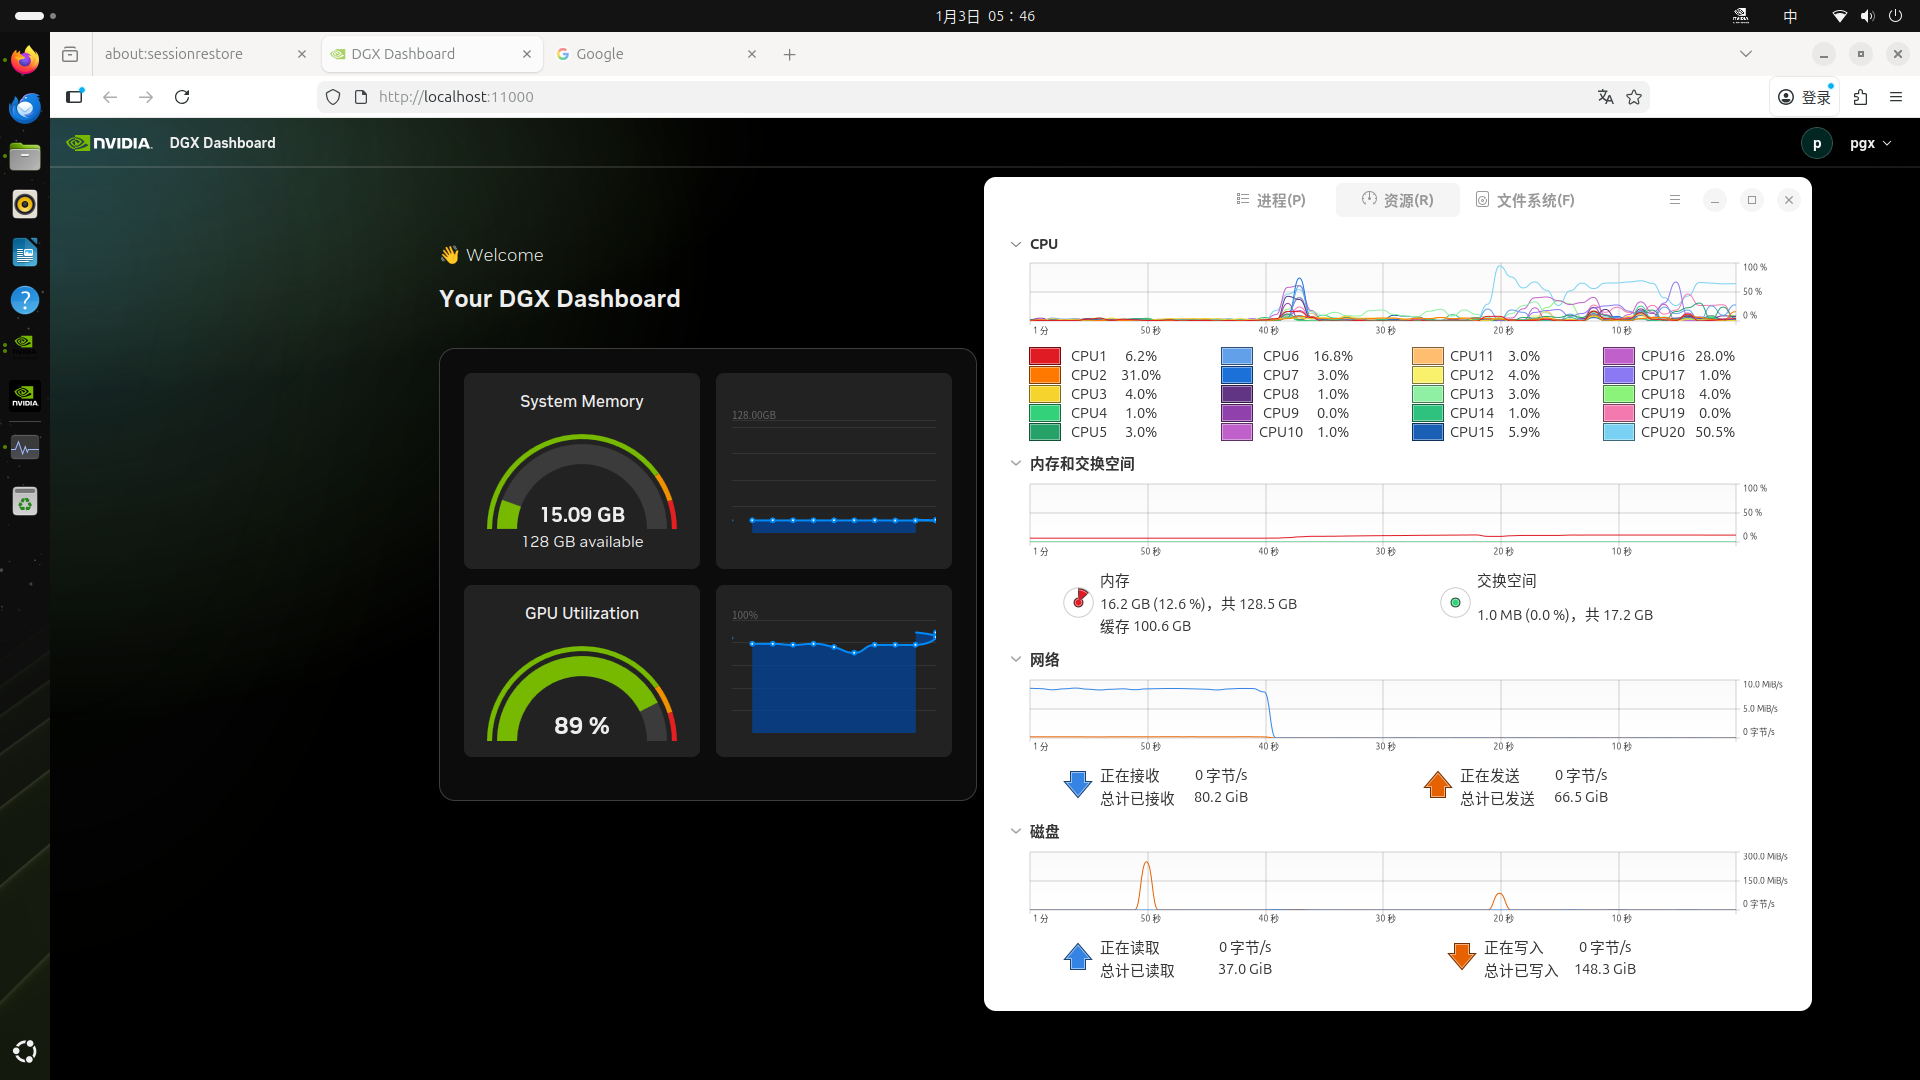The width and height of the screenshot is (1920, 1080).
Task: Collapse the 网络 section
Action: tap(1016, 660)
